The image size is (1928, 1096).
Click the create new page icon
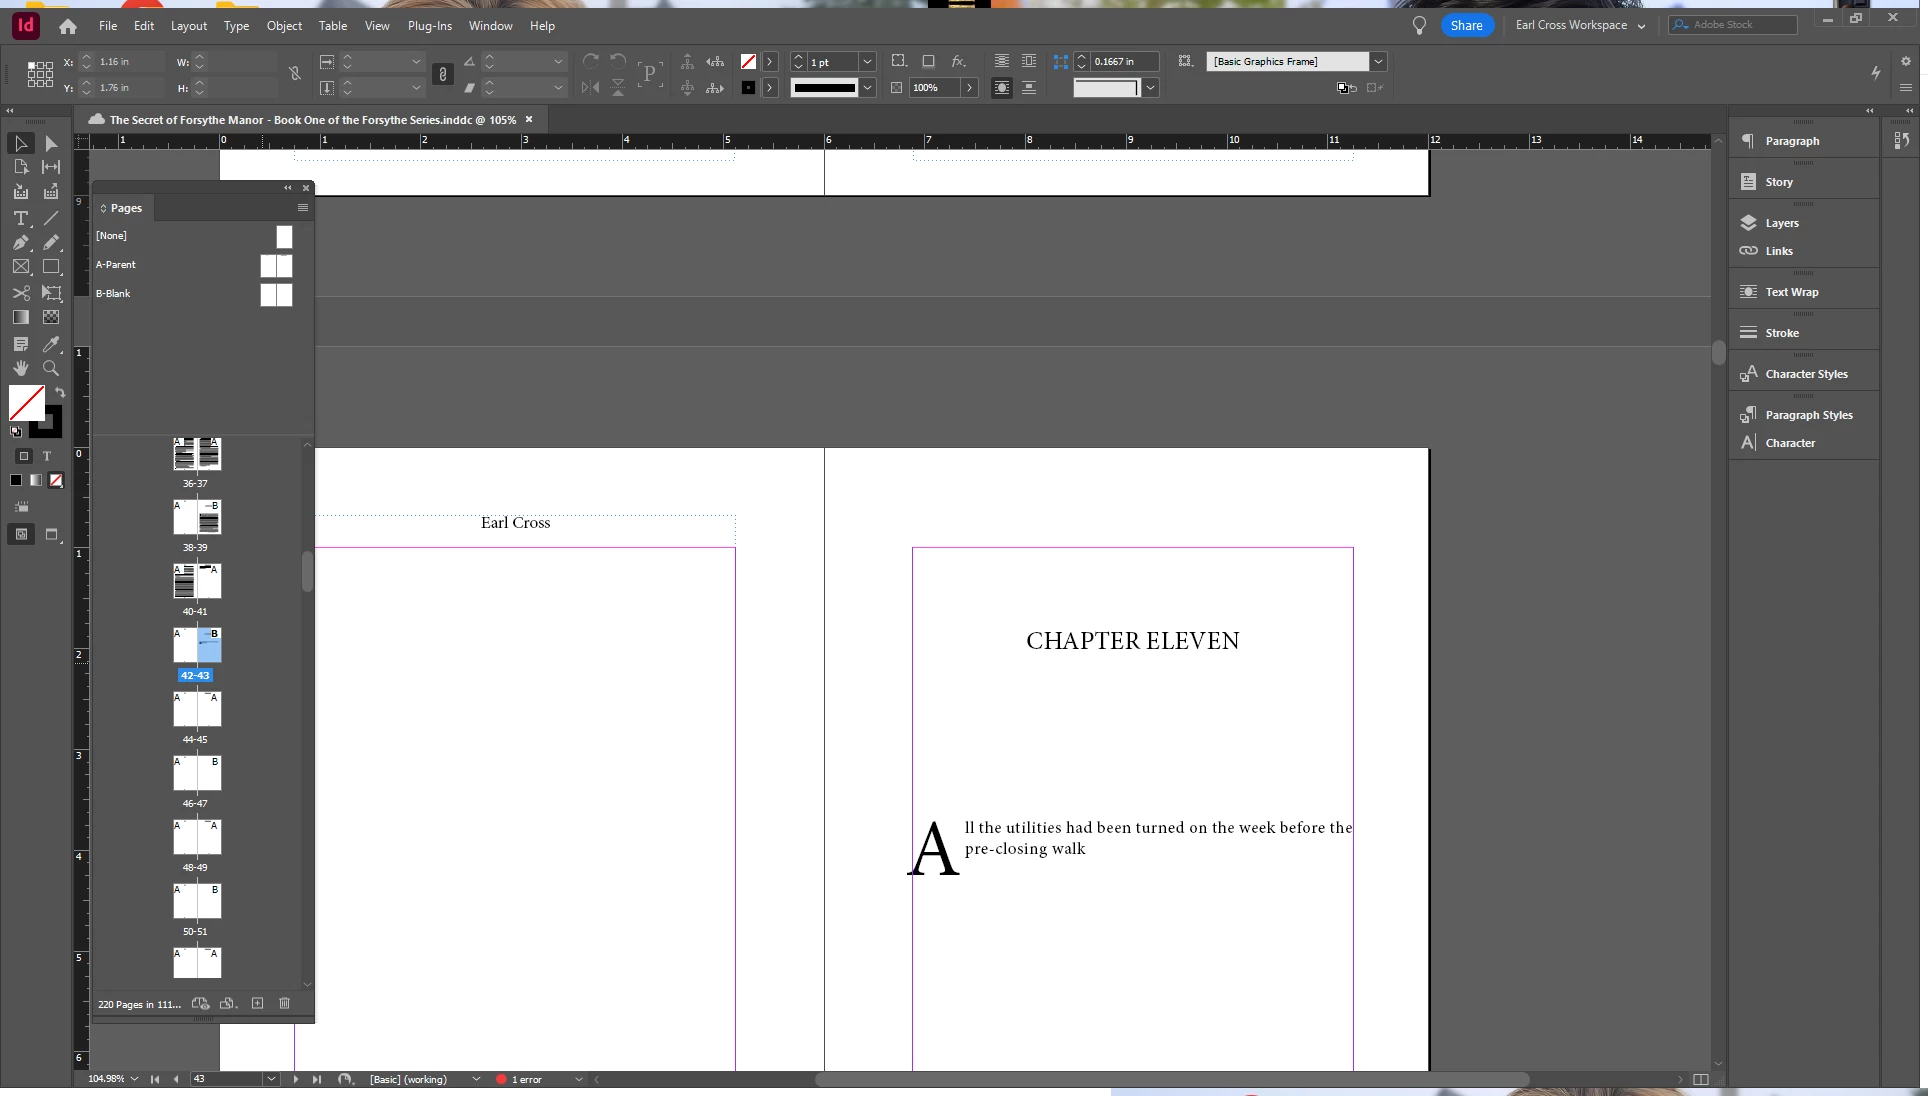[x=257, y=1003]
